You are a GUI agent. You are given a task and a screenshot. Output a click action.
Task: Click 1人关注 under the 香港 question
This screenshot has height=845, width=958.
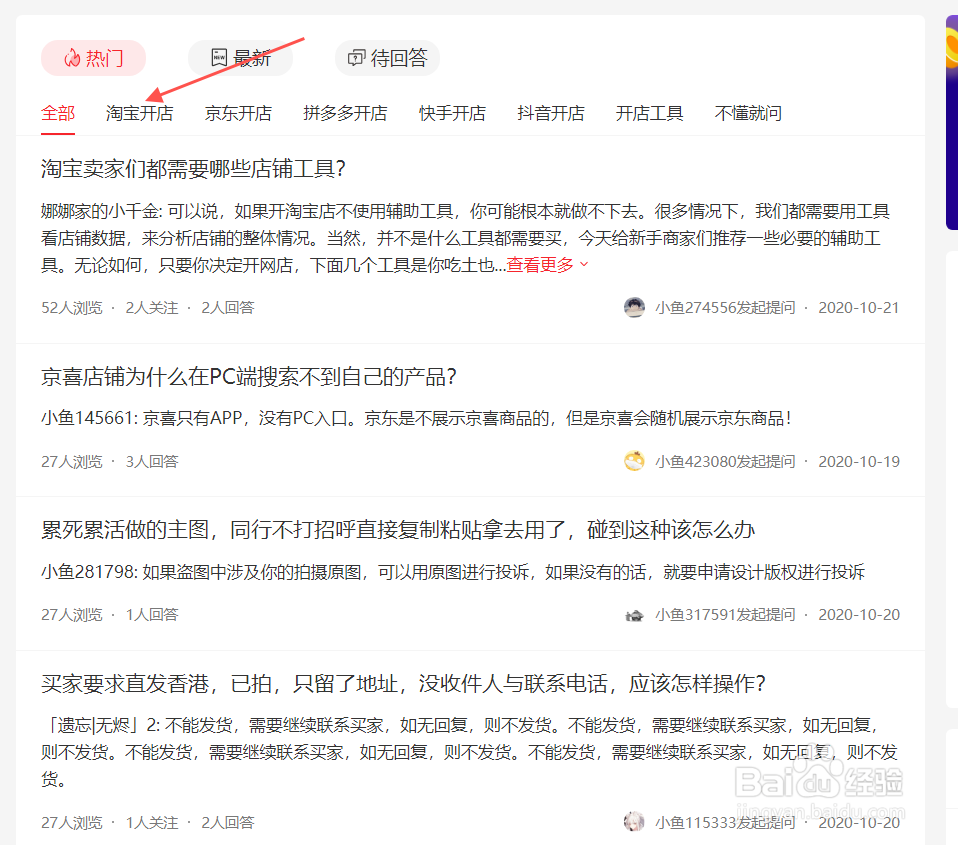click(x=152, y=822)
